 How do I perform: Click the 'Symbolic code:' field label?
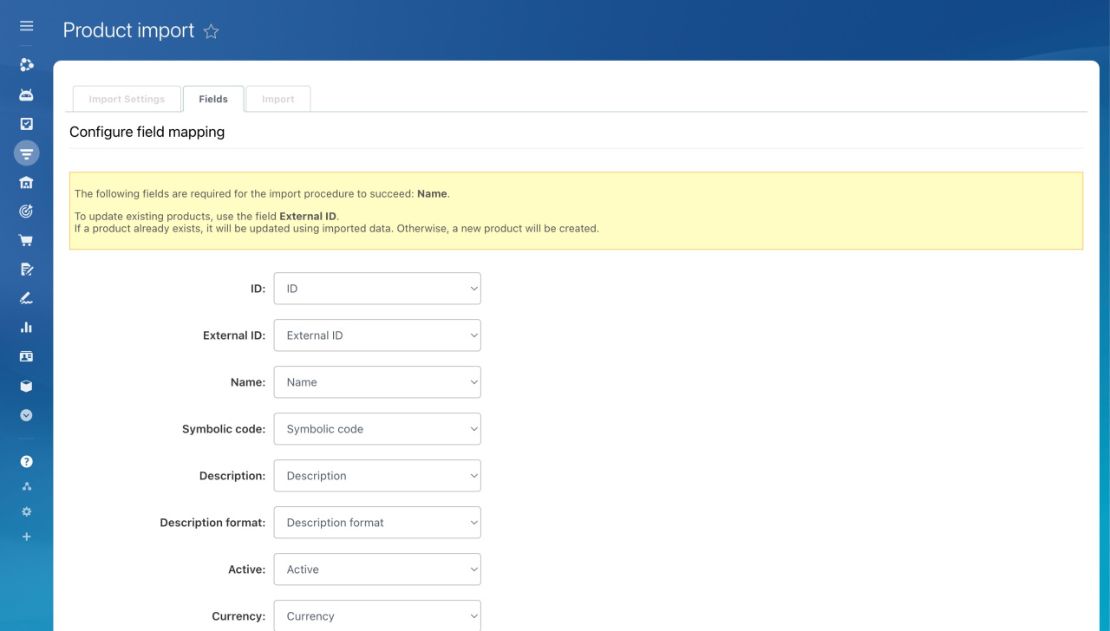(x=224, y=429)
